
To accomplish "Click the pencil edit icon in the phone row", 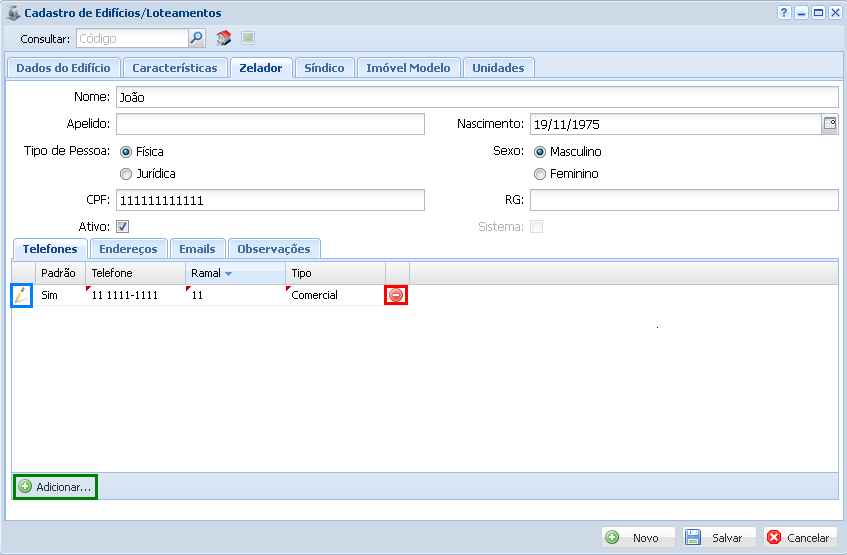I will pyautogui.click(x=21, y=295).
